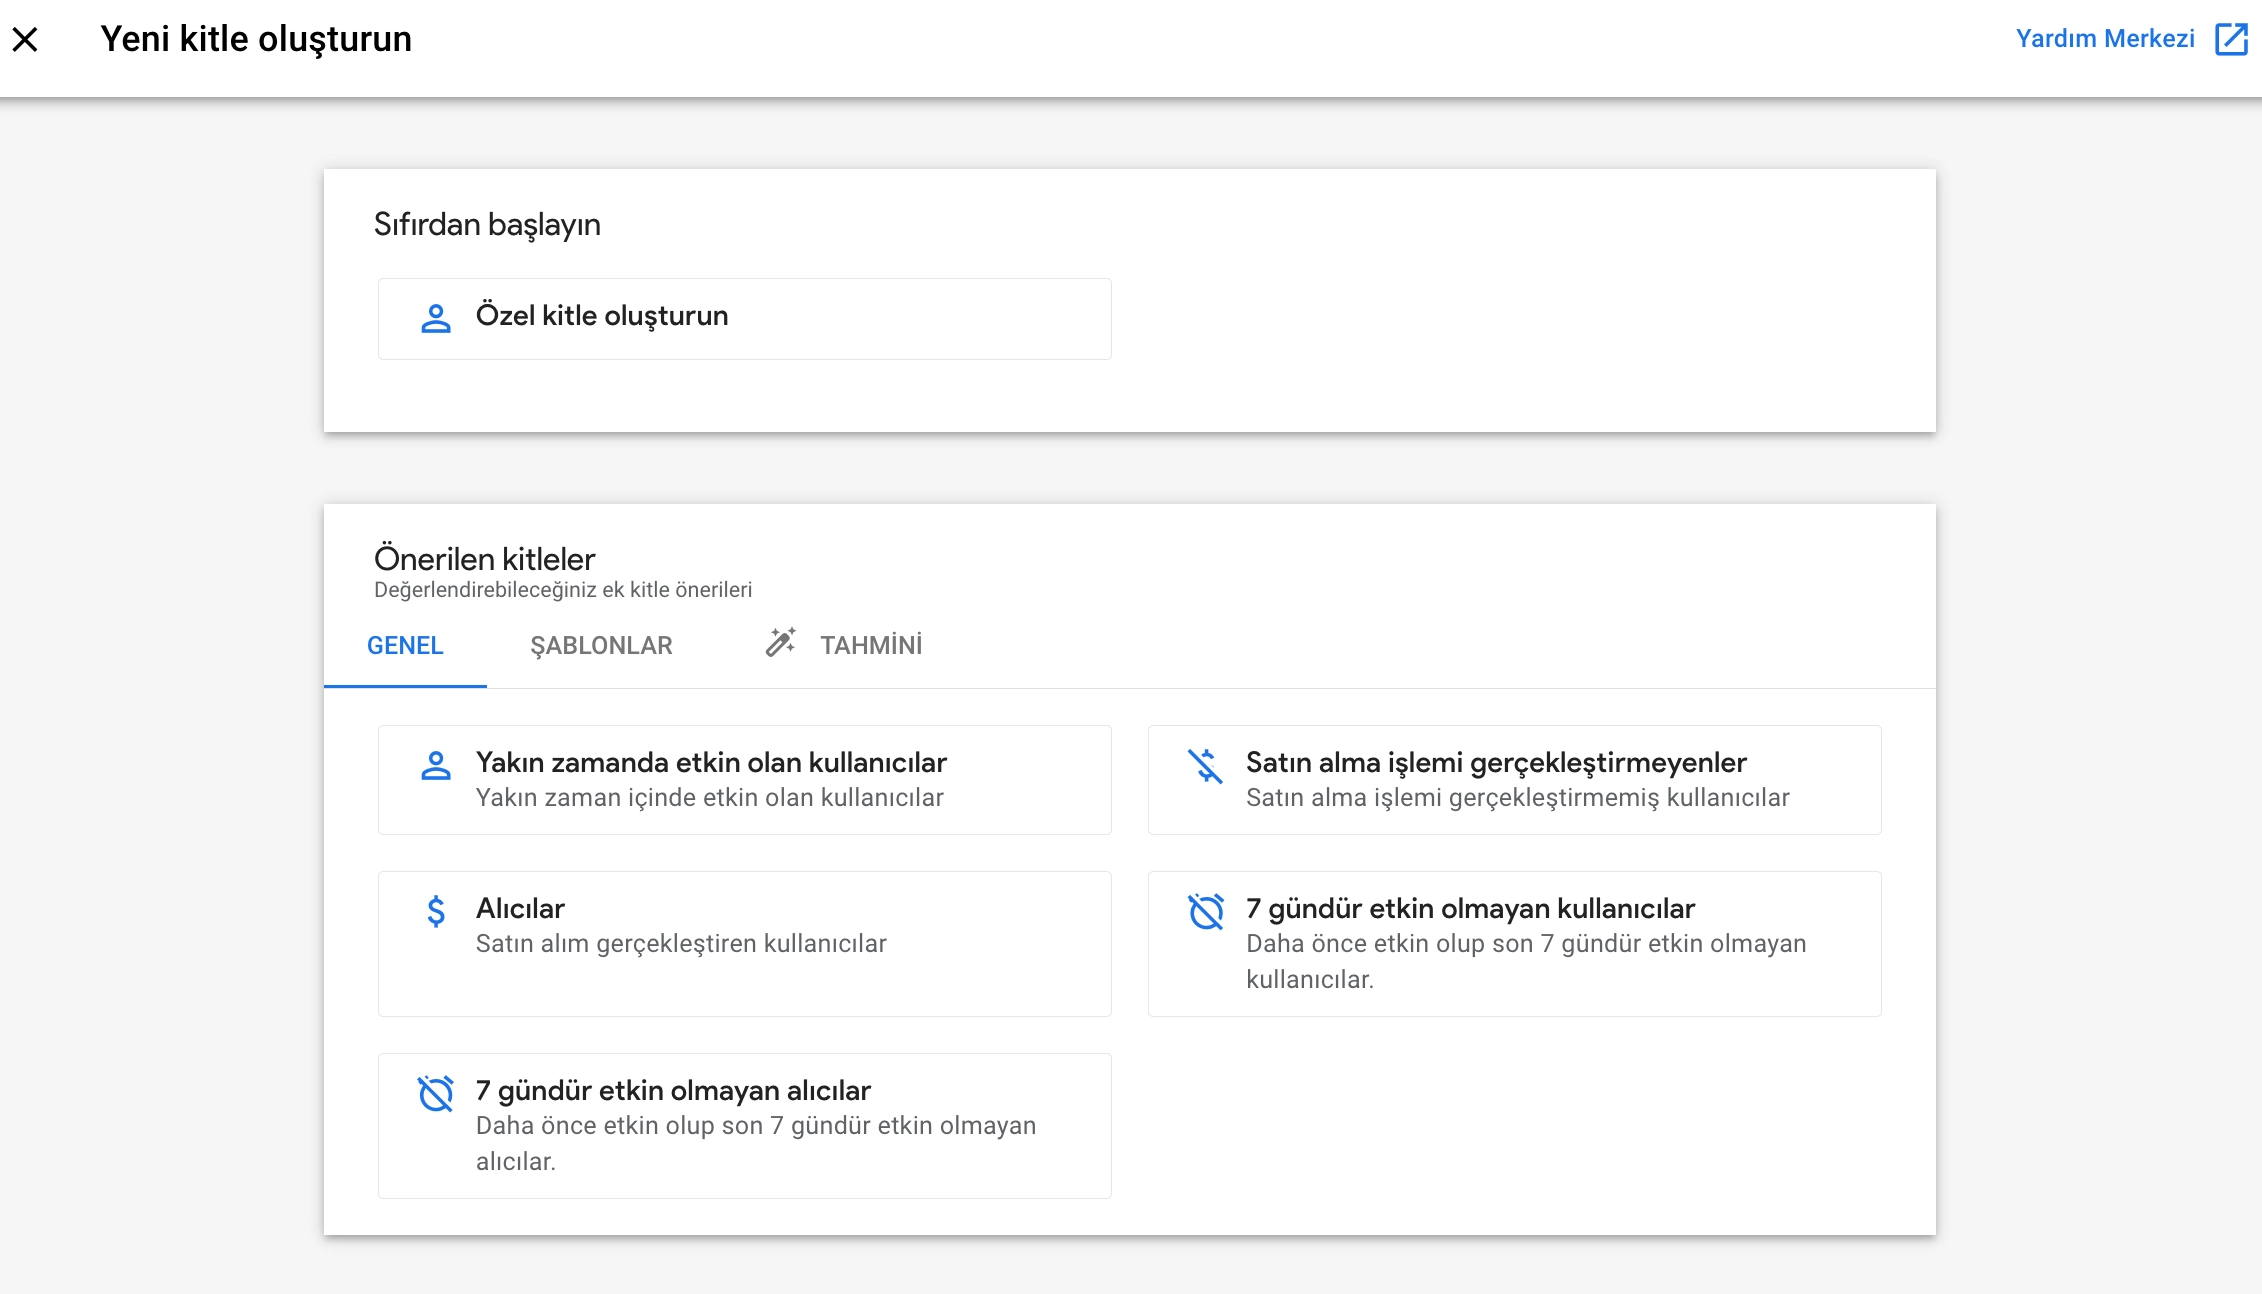This screenshot has width=2262, height=1294.
Task: Click person icon in Özel kitle oluşturun
Action: pos(435,318)
